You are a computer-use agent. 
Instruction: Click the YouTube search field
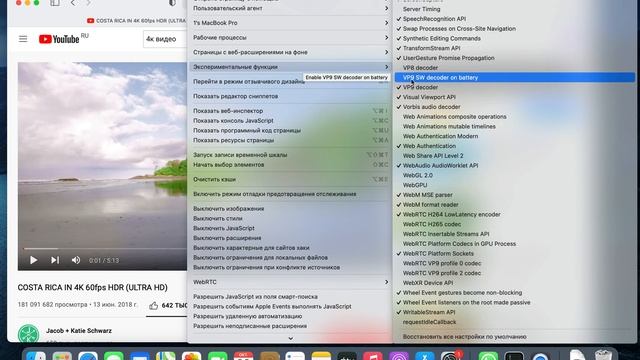coord(165,39)
